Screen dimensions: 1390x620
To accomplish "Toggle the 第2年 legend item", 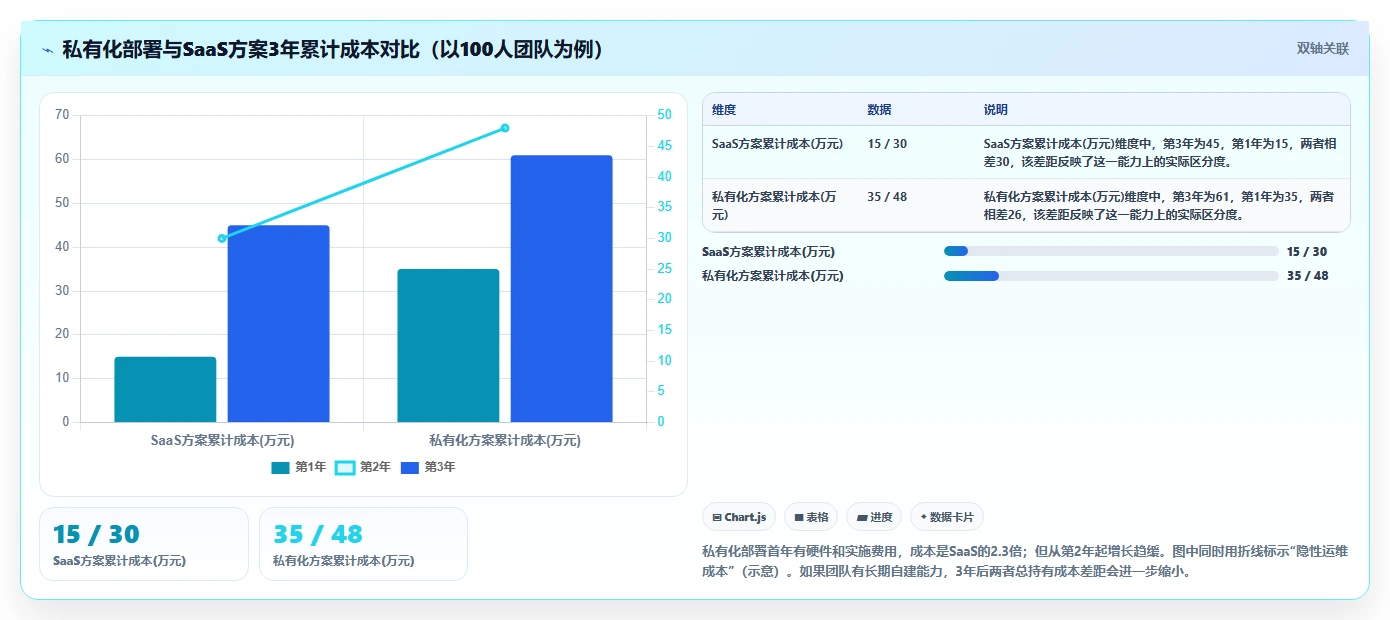I will [363, 467].
